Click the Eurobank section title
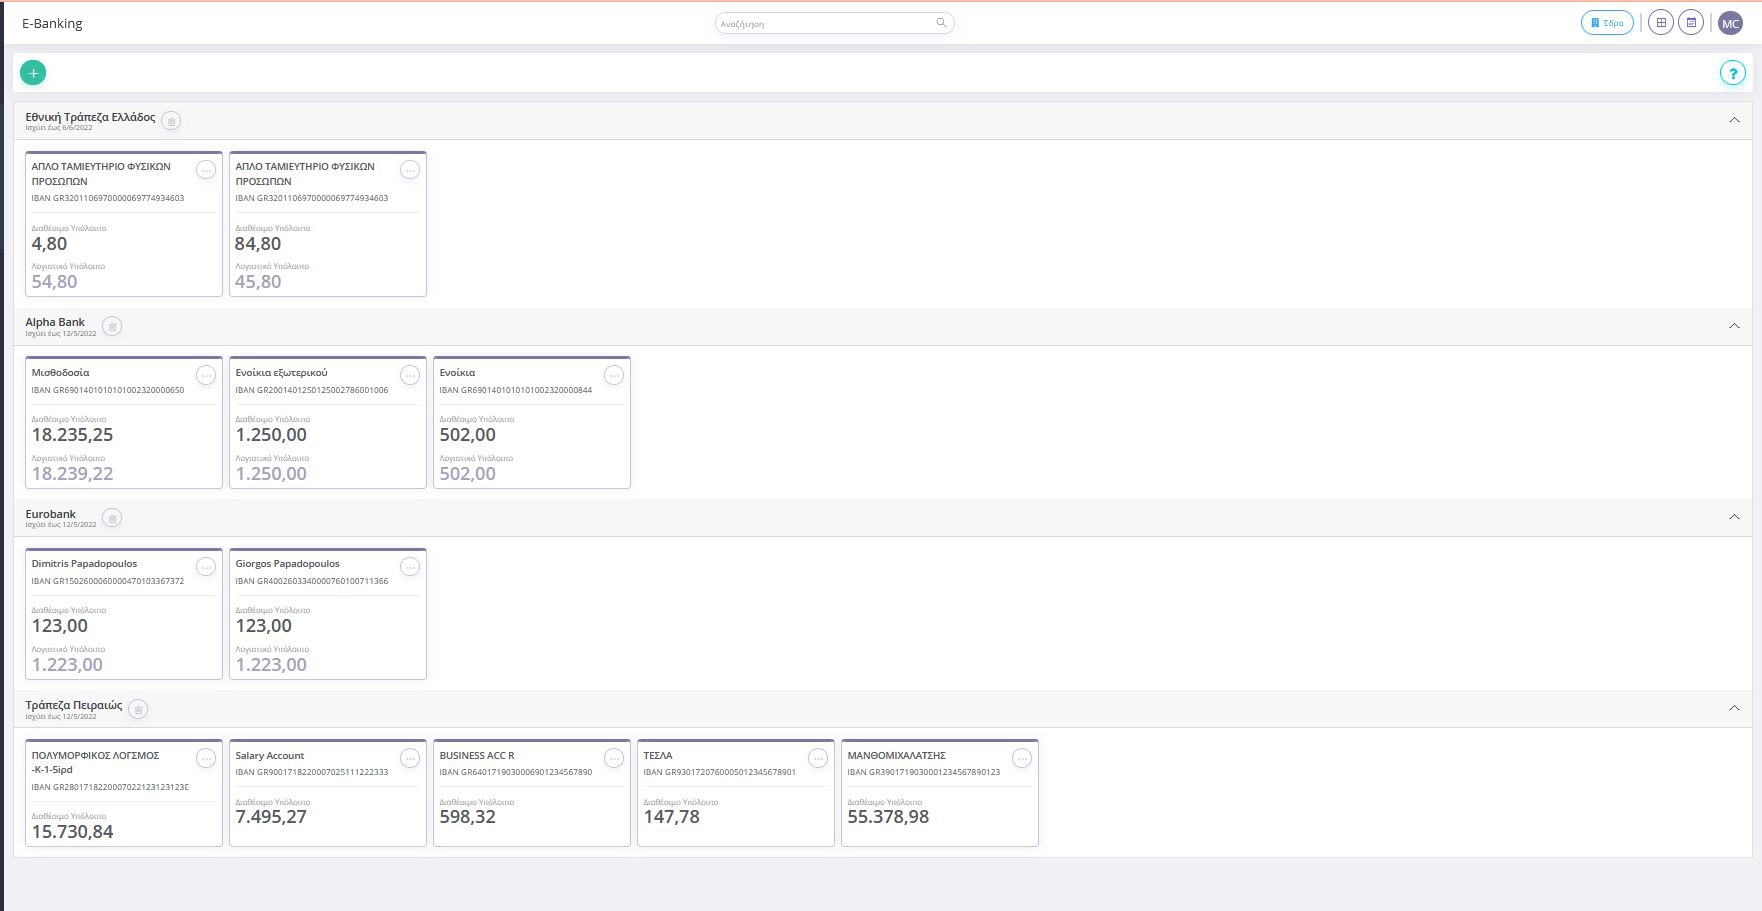This screenshot has width=1762, height=911. (51, 514)
